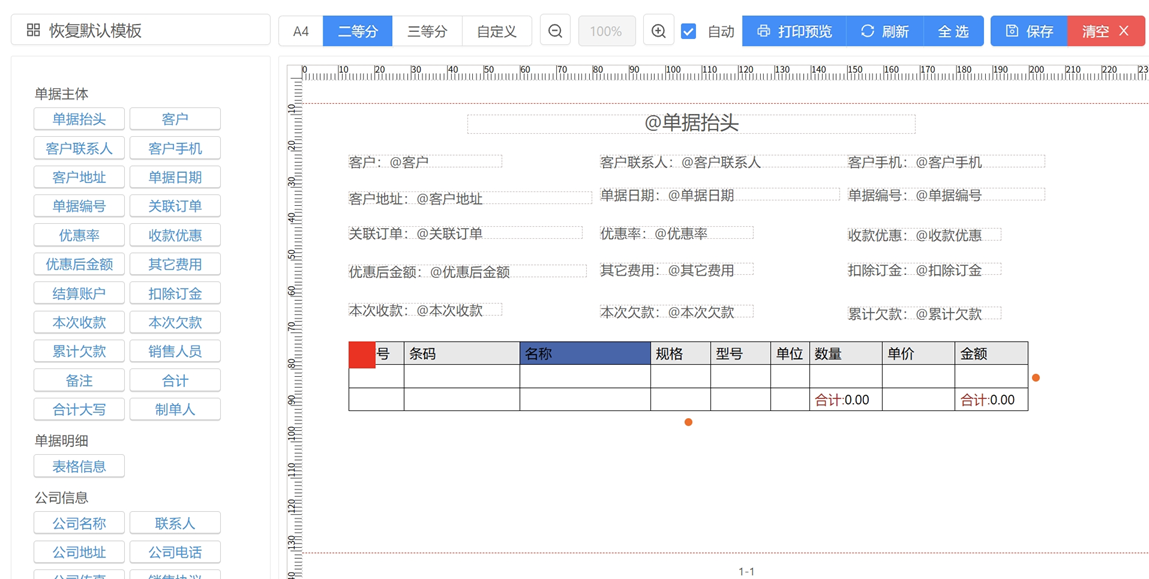Add the 扣除订金 sidebar field

click(x=175, y=293)
